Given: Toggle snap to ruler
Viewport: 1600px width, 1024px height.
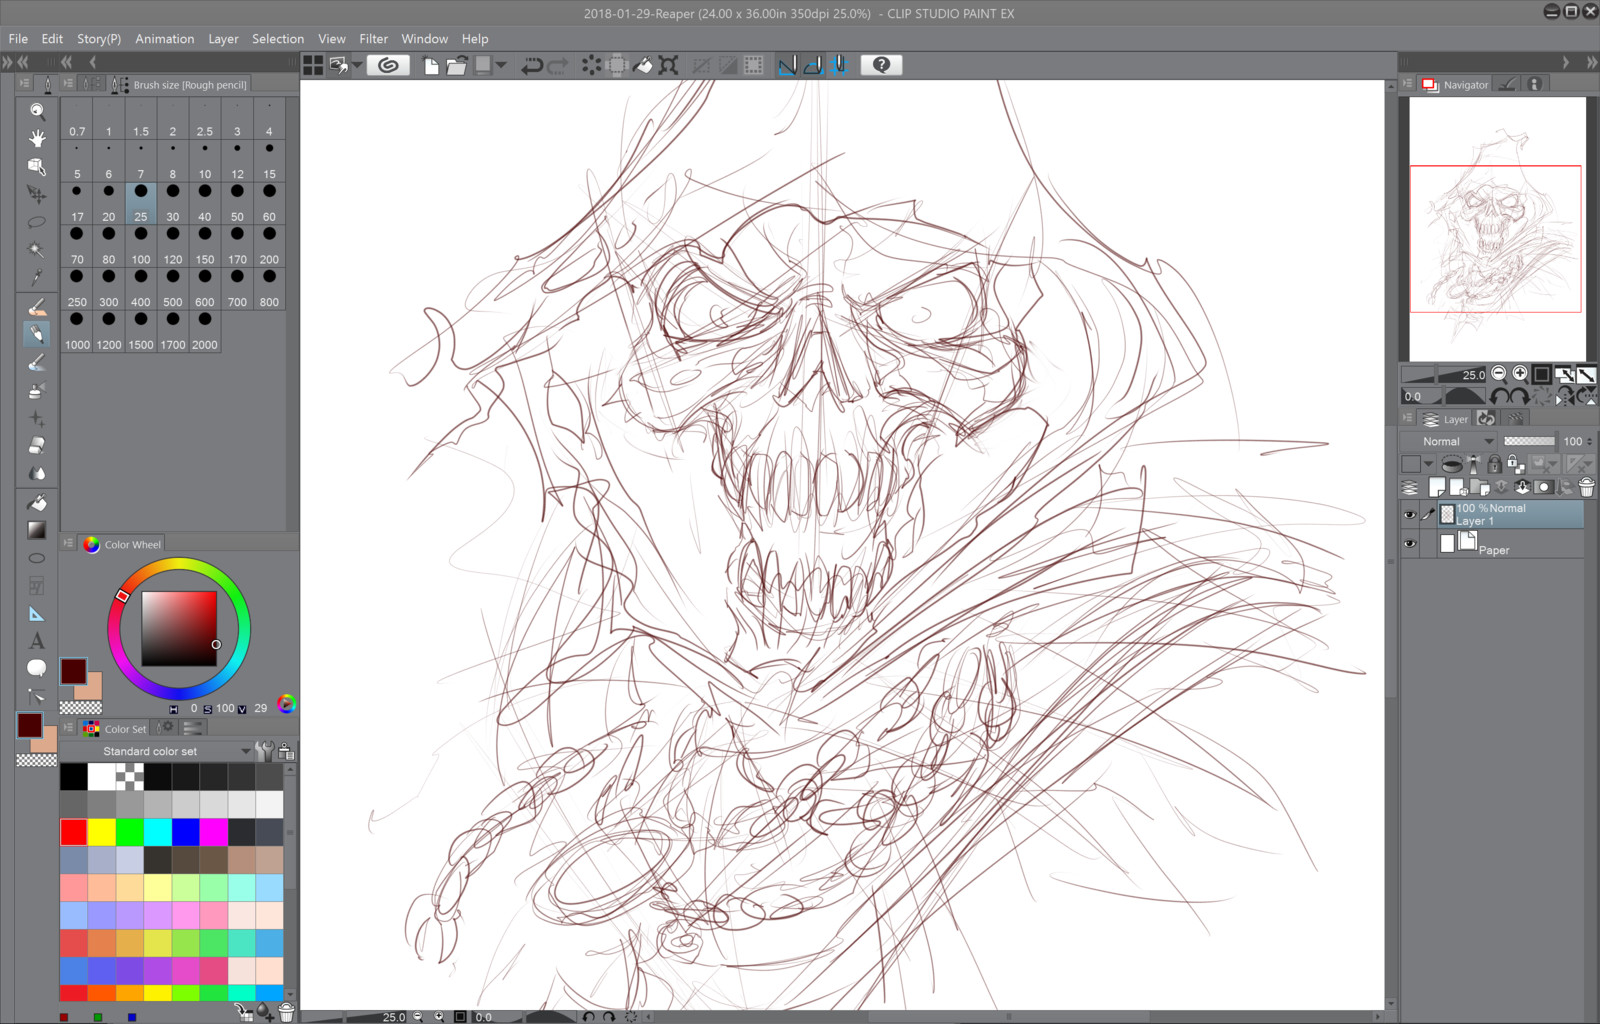Looking at the screenshot, I should tap(788, 65).
